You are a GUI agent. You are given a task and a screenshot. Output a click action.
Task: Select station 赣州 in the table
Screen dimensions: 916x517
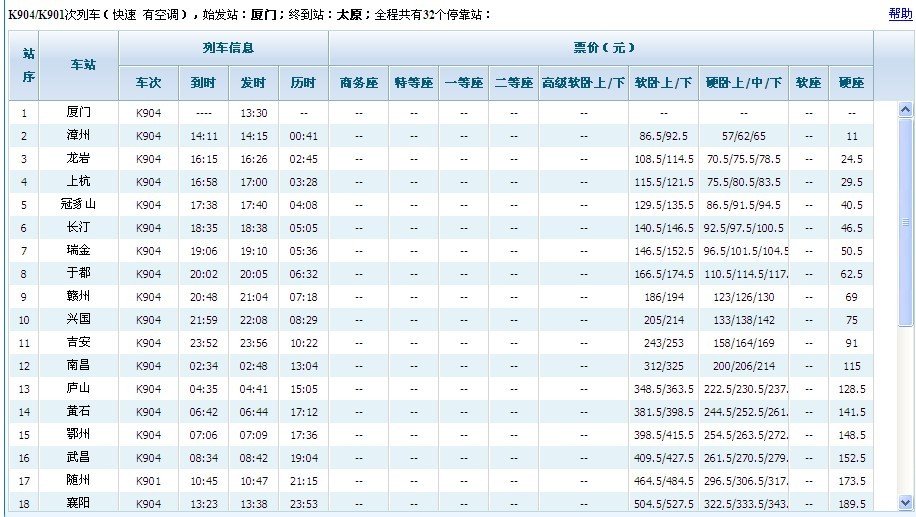[x=78, y=296]
